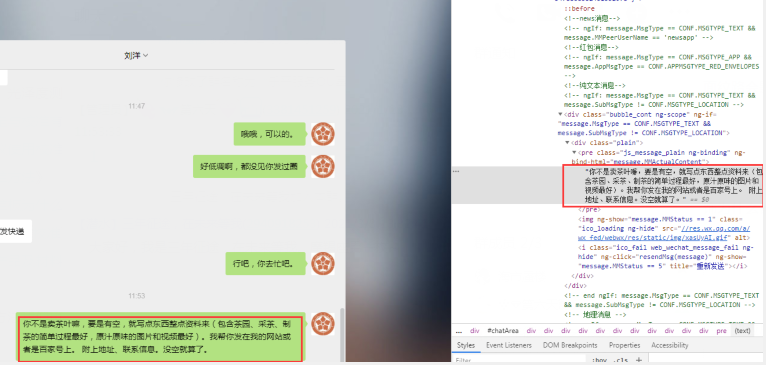Click avatar beside 好低调啊 message
The image size is (766, 365).
pos(323,166)
